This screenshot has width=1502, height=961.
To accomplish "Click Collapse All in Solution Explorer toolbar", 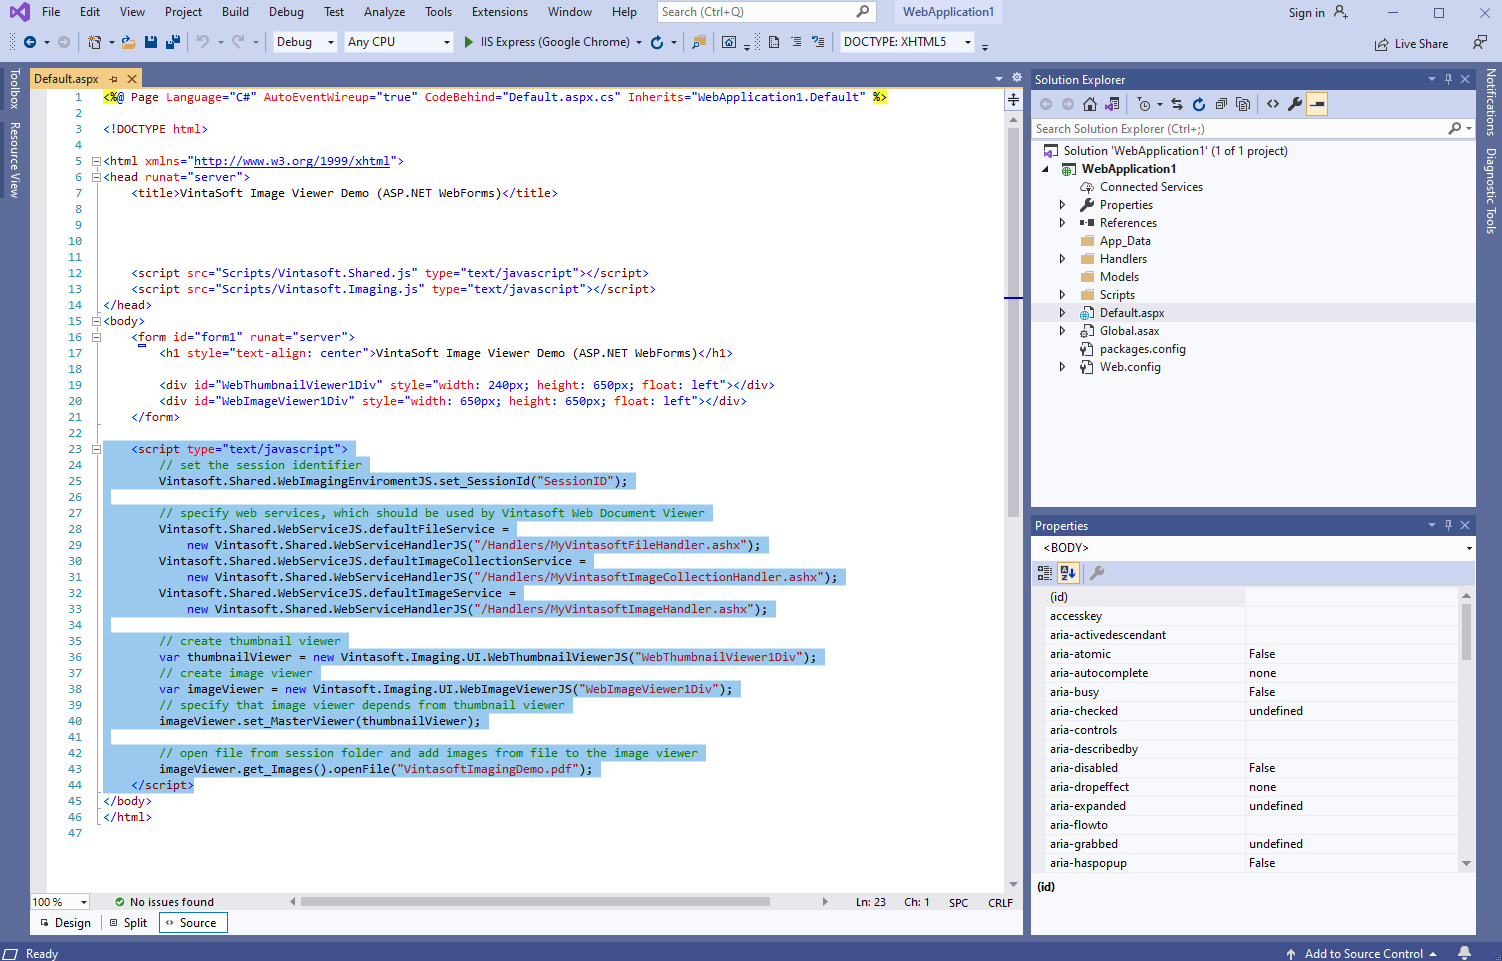I will tap(1221, 104).
